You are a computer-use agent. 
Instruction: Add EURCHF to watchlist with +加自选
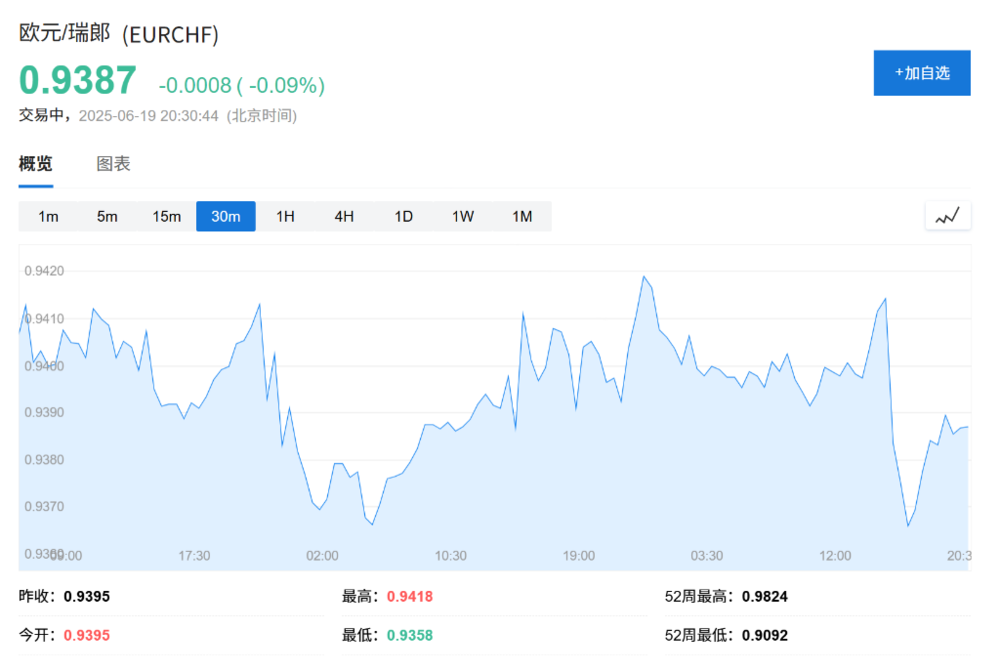921,73
